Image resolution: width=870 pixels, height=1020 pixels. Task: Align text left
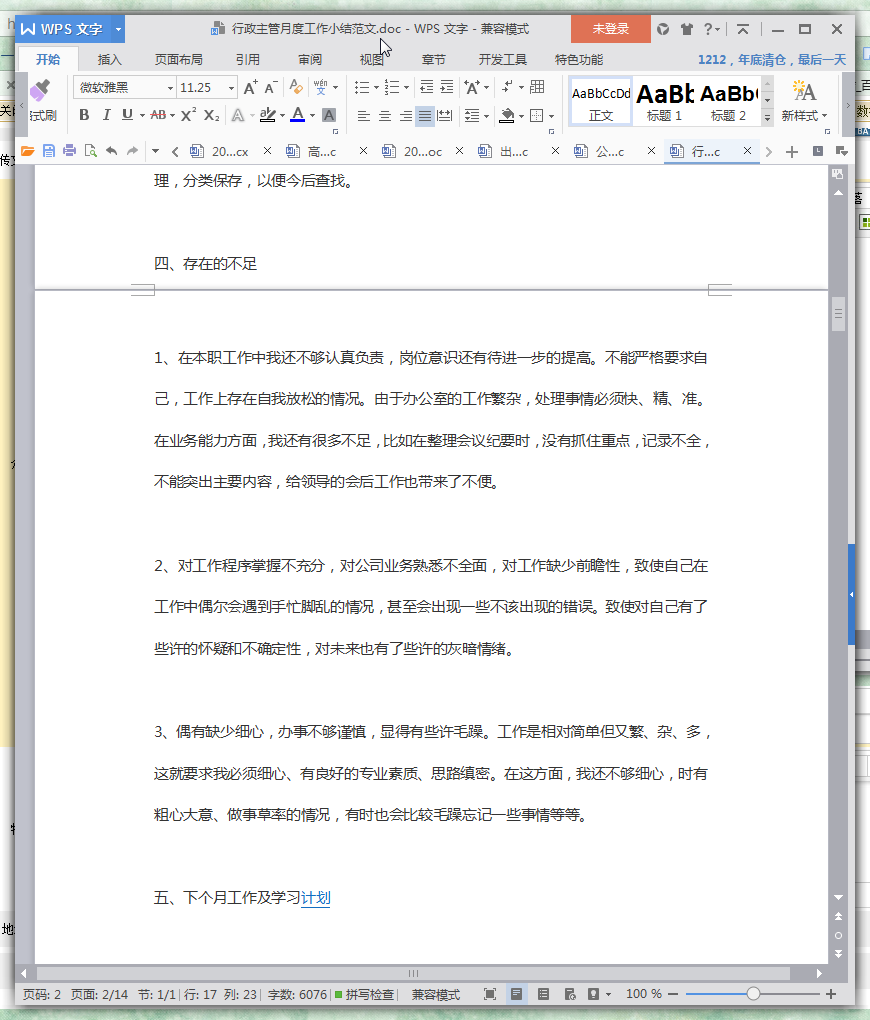click(x=364, y=116)
